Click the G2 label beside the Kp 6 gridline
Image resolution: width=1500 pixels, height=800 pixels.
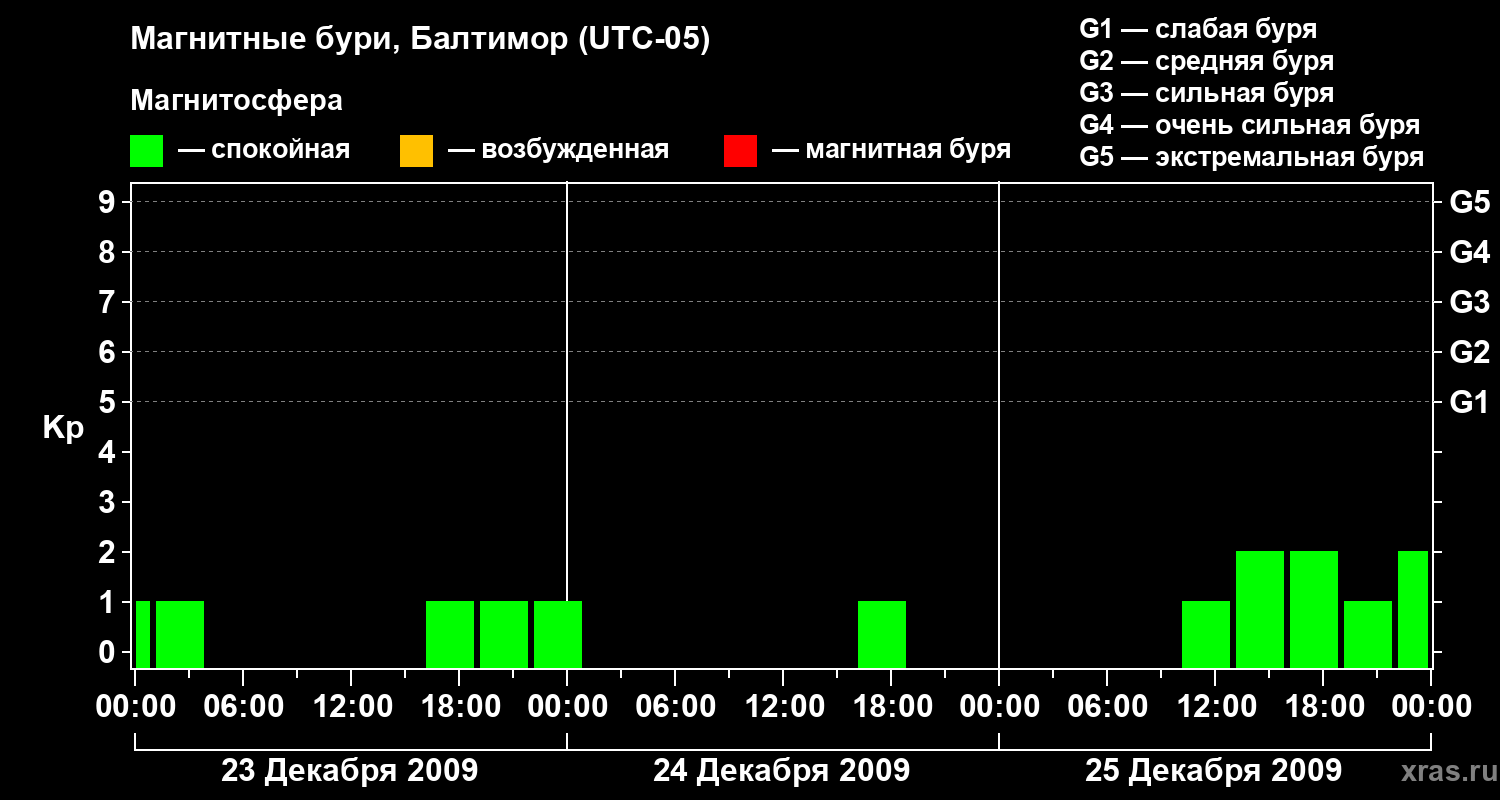(x=1469, y=352)
